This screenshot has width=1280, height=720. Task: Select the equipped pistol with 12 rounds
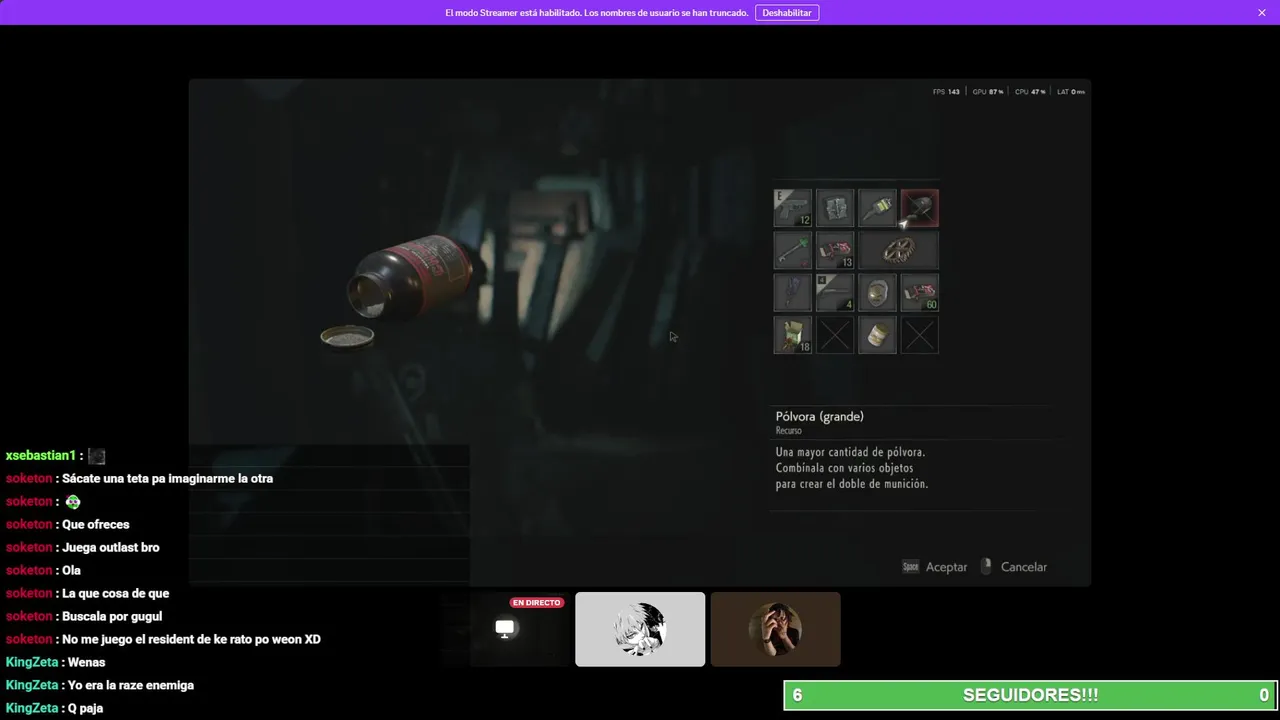coord(793,208)
